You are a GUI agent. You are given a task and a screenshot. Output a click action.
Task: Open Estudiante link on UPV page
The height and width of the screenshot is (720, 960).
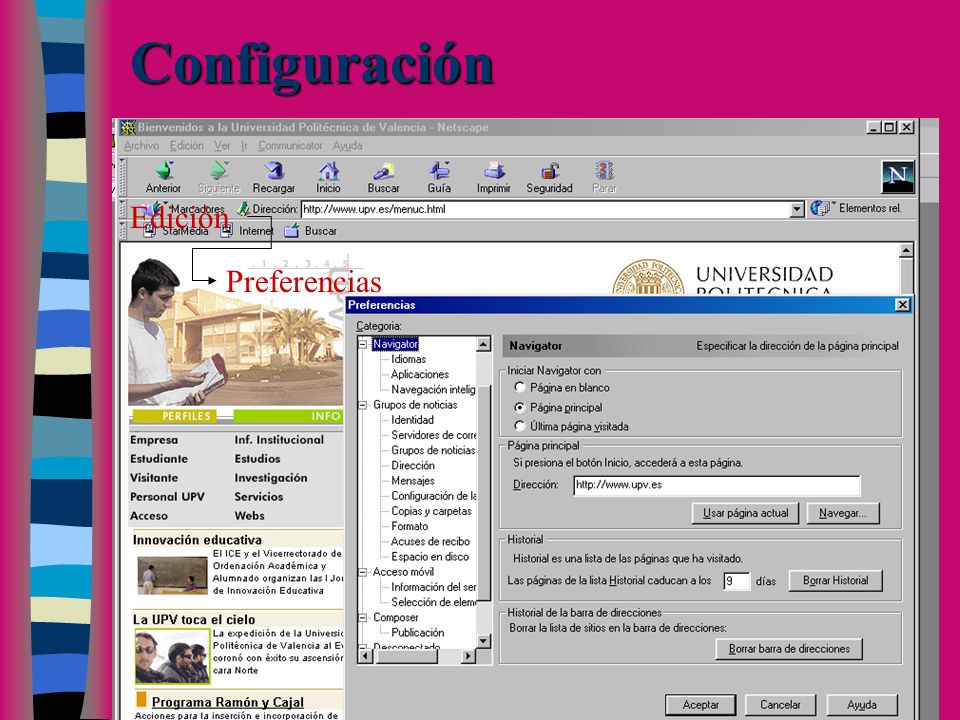click(159, 459)
